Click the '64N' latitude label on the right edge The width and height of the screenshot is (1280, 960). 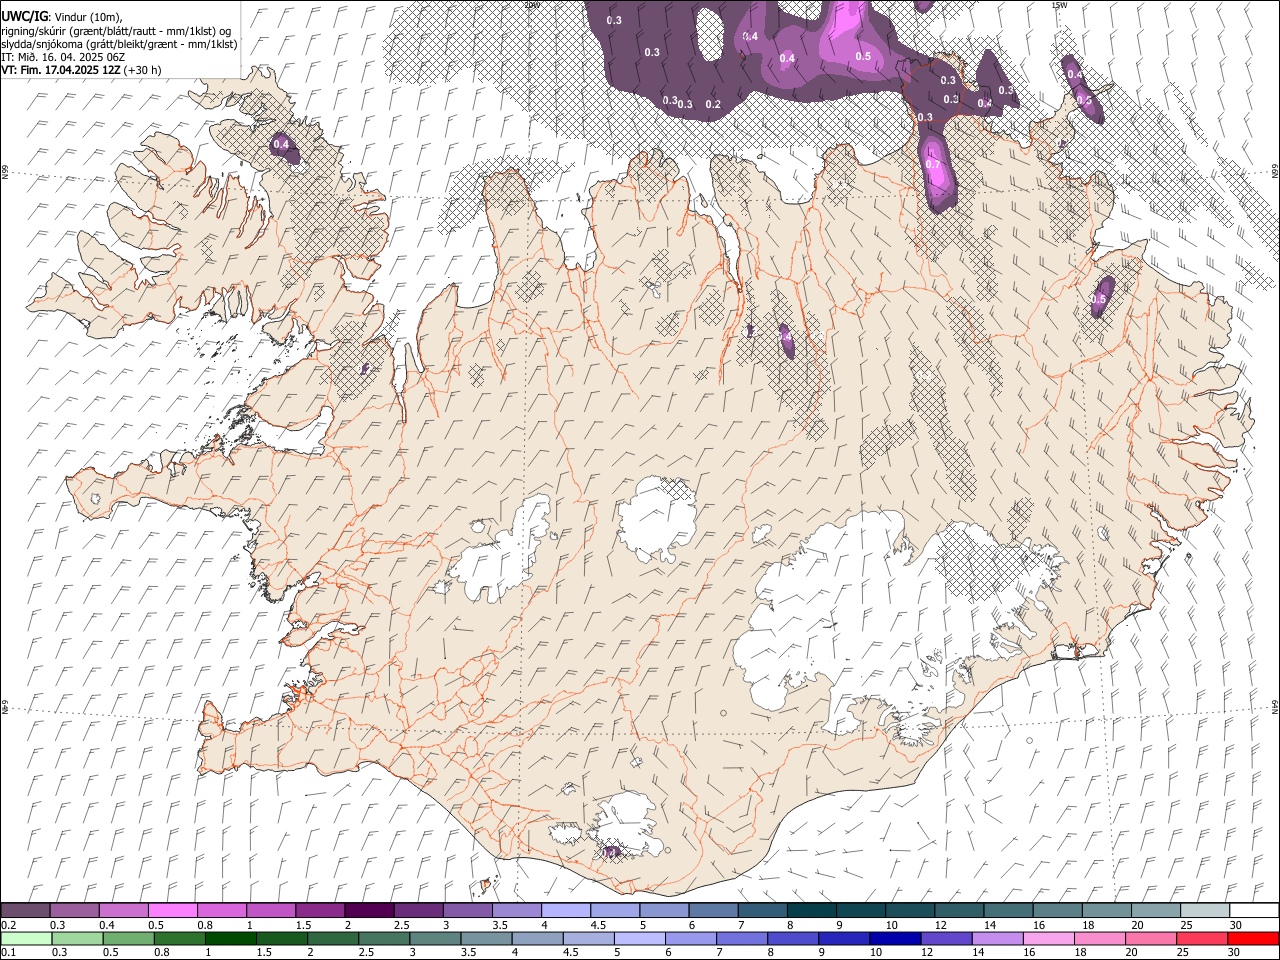tap(1275, 706)
